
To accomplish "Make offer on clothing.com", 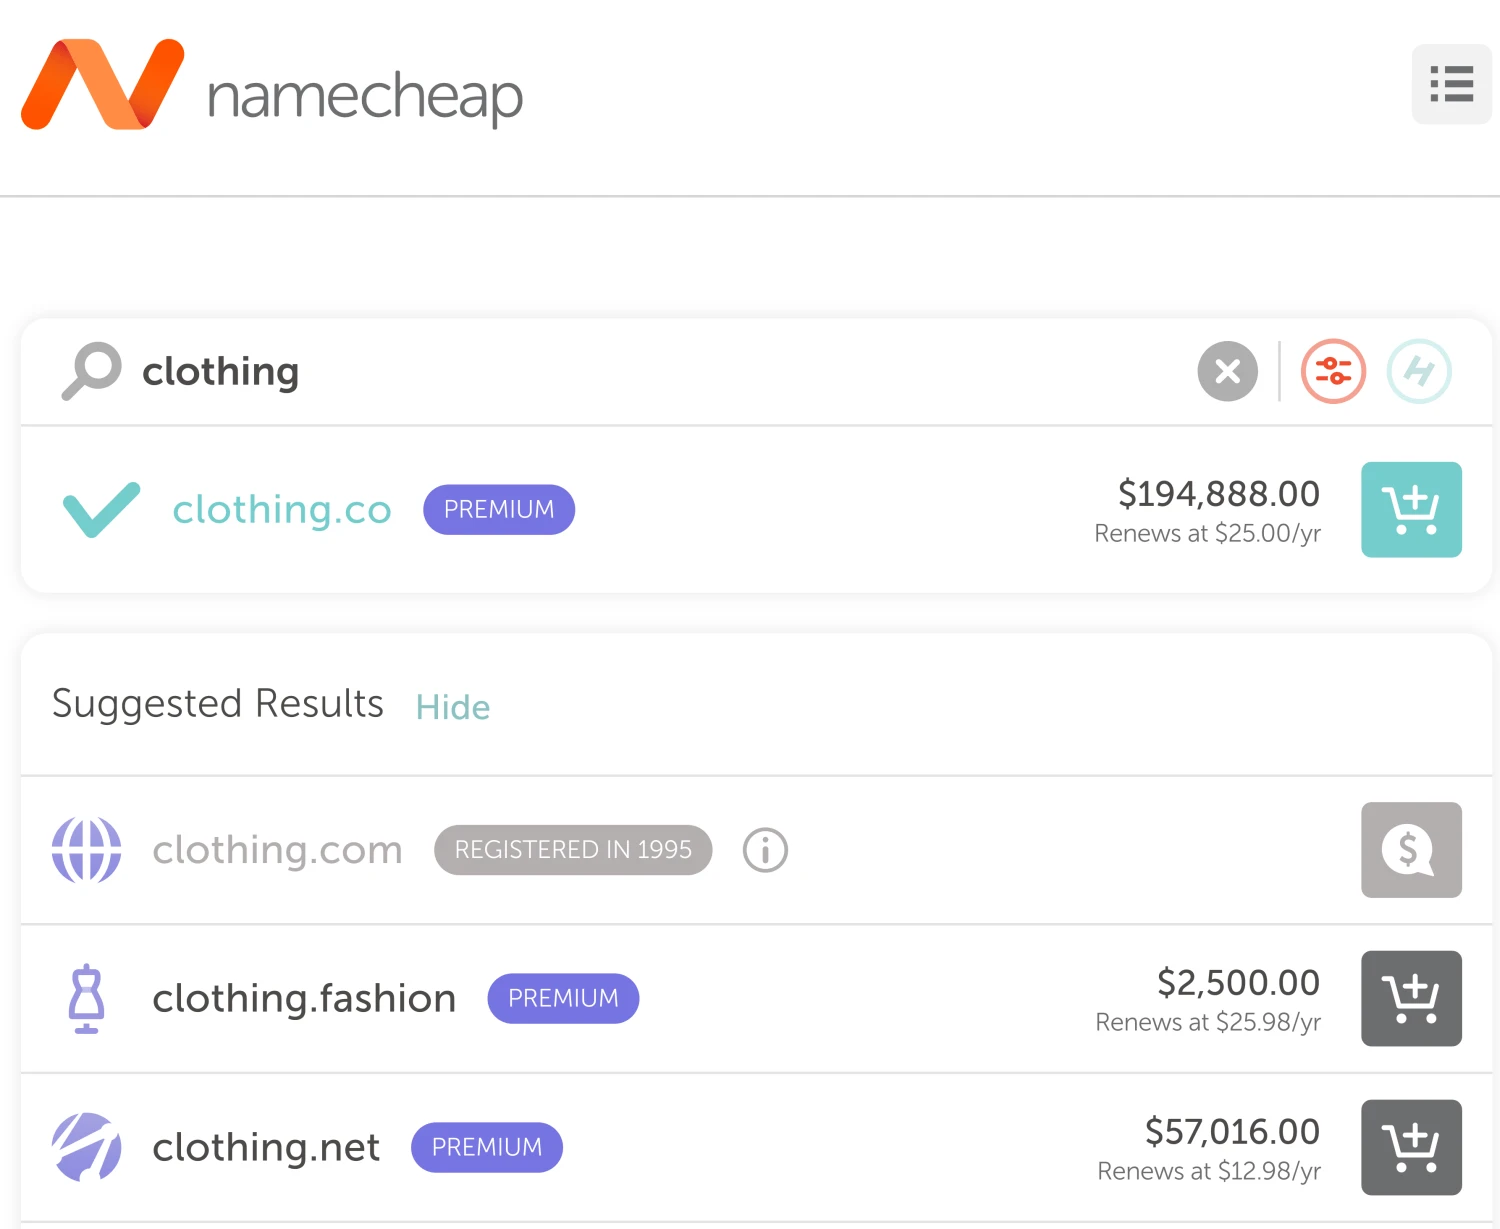I will coord(1410,850).
